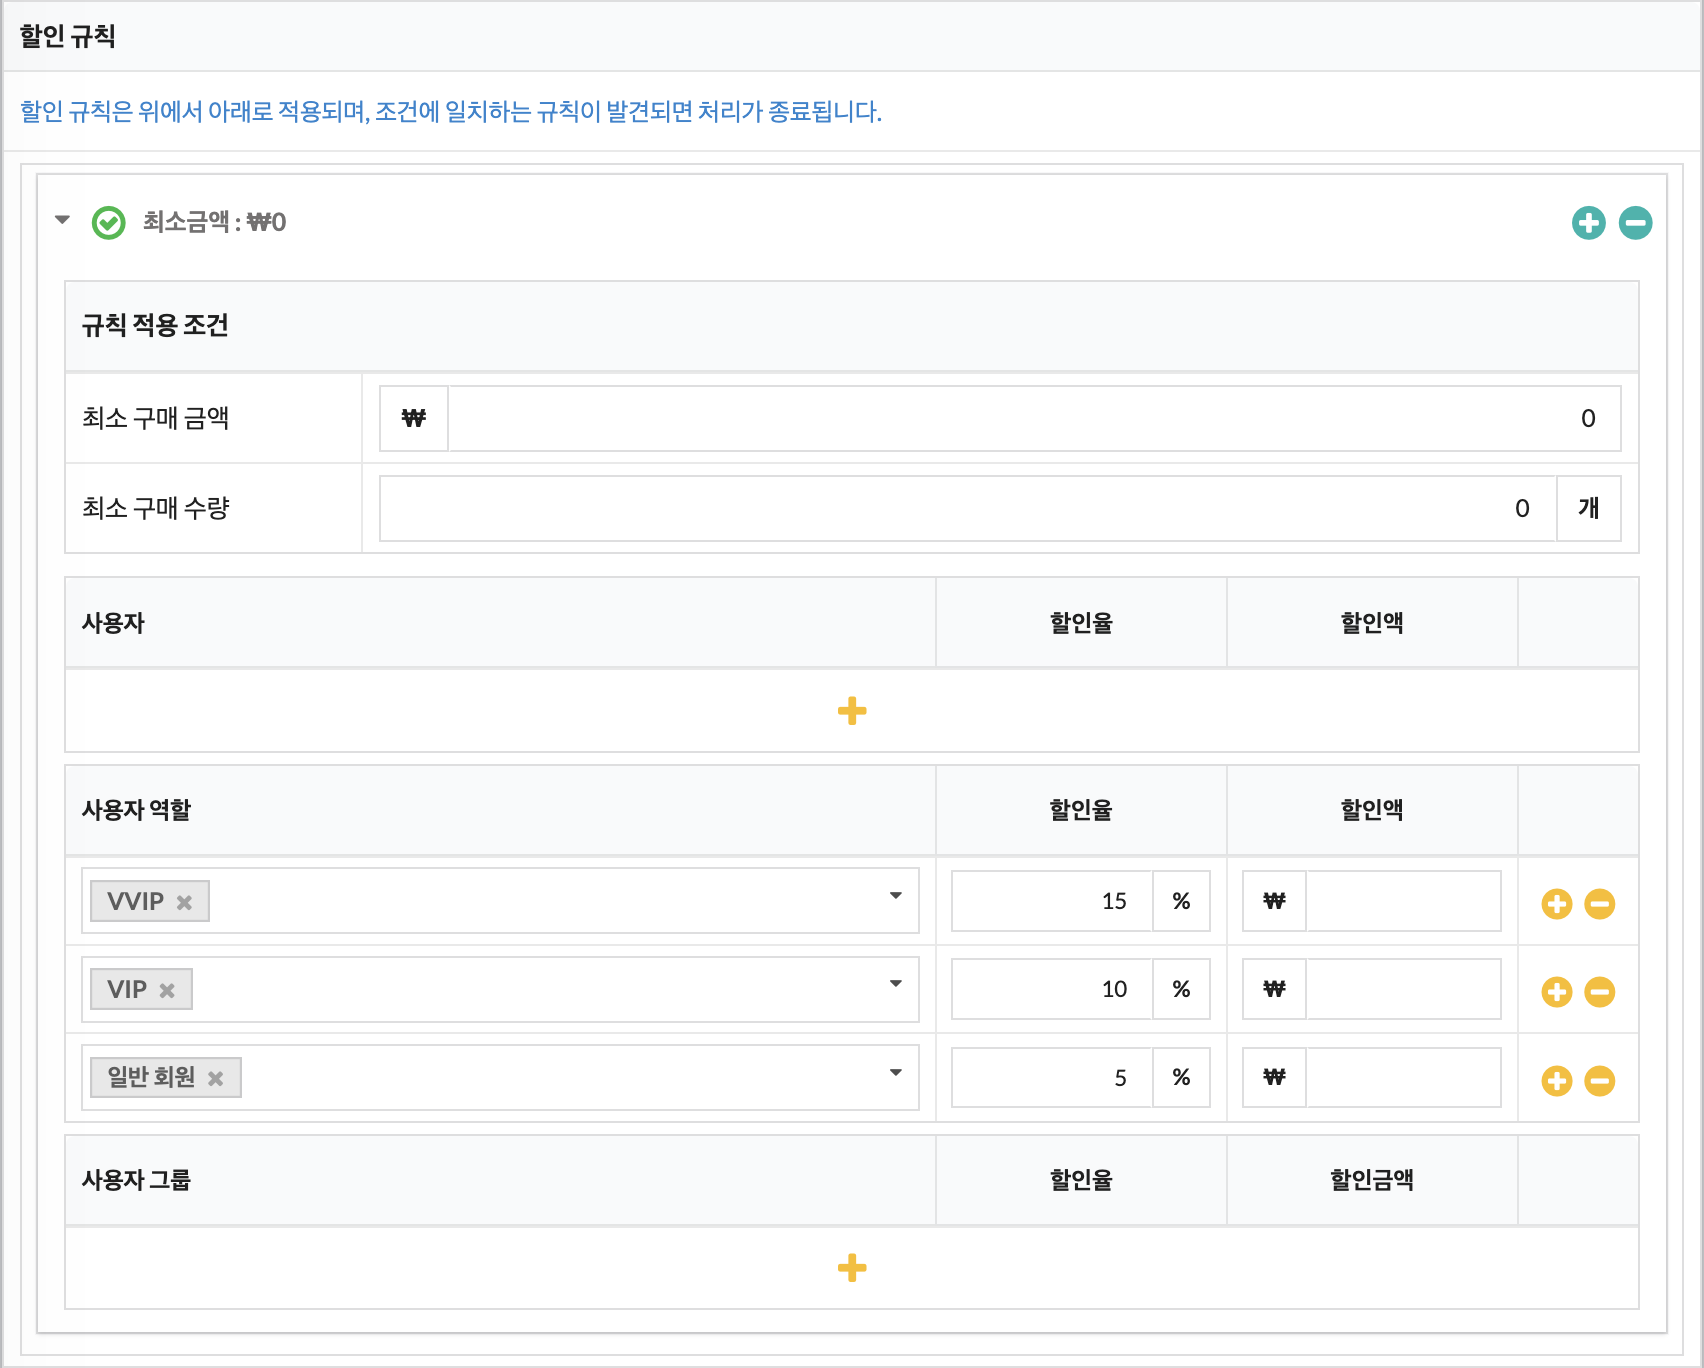Add a row after 일반 회원 role
The height and width of the screenshot is (1368, 1704).
[x=1556, y=1081]
